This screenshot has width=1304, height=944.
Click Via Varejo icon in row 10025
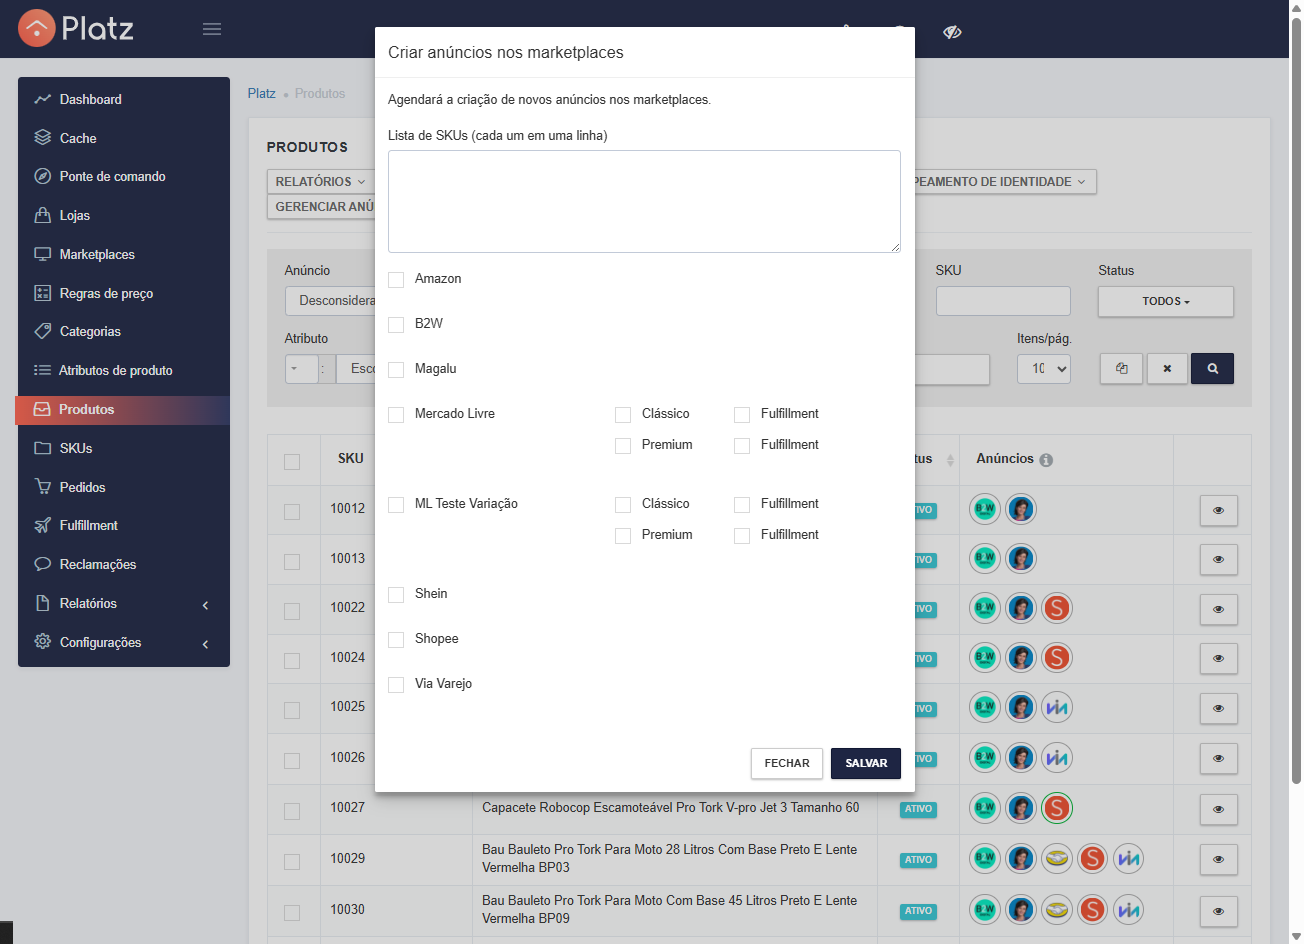[1057, 708]
